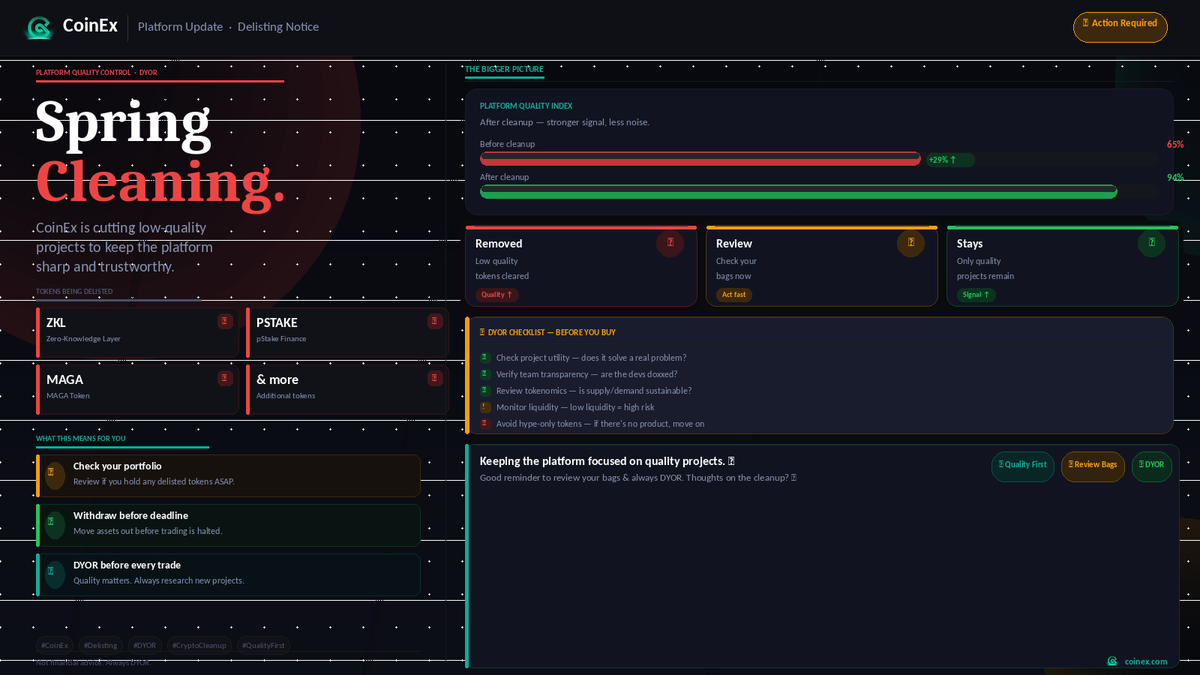Click the round orange icon on the Review card
Viewport: 1200px width, 675px height.
click(x=911, y=243)
